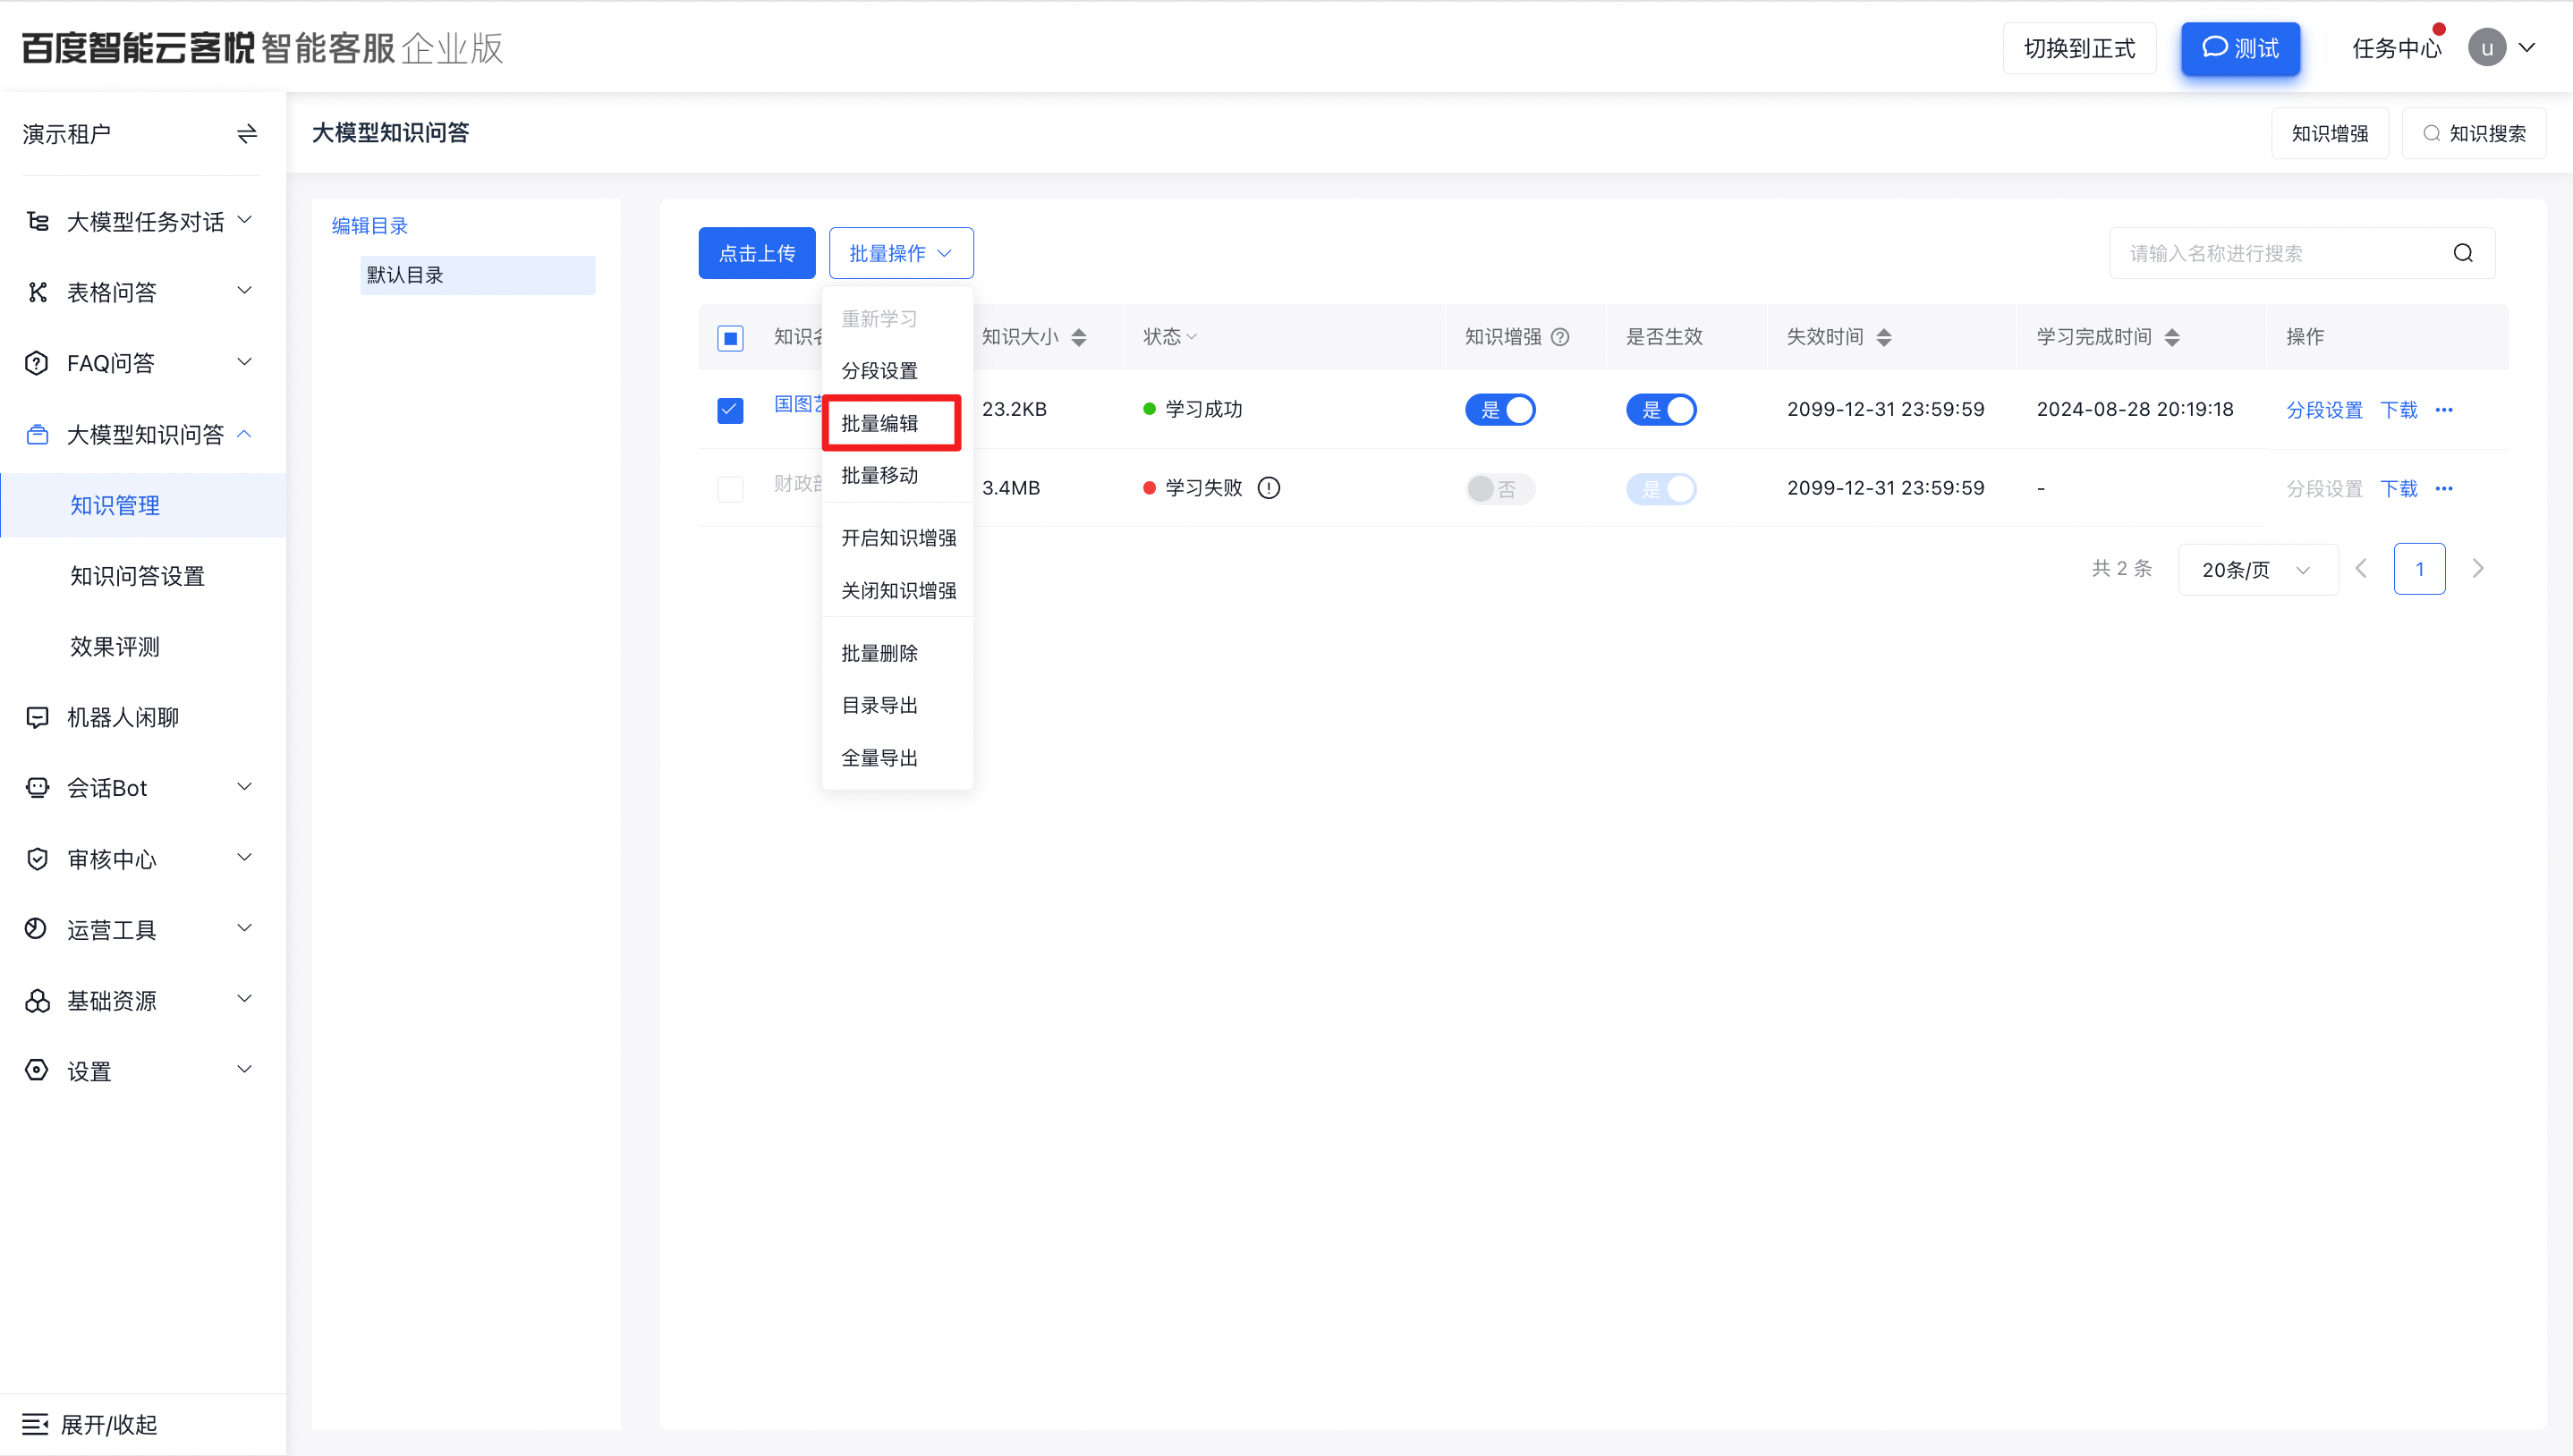The width and height of the screenshot is (2573, 1456).
Task: Collapse the 大模型知识问答 menu chevron
Action: (244, 433)
